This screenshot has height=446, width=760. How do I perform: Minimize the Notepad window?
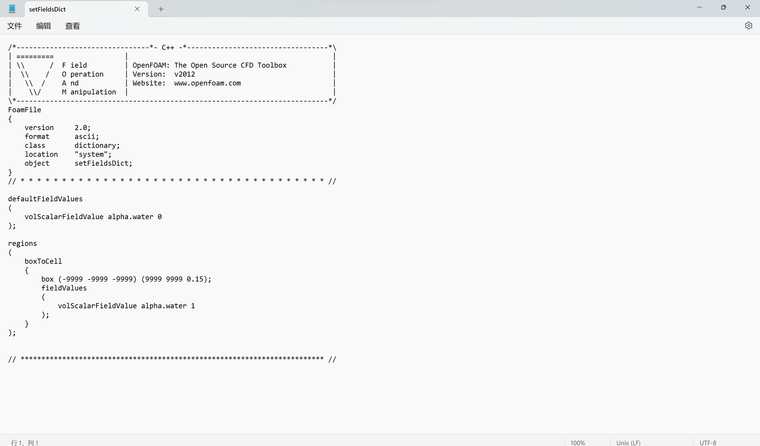(x=699, y=8)
